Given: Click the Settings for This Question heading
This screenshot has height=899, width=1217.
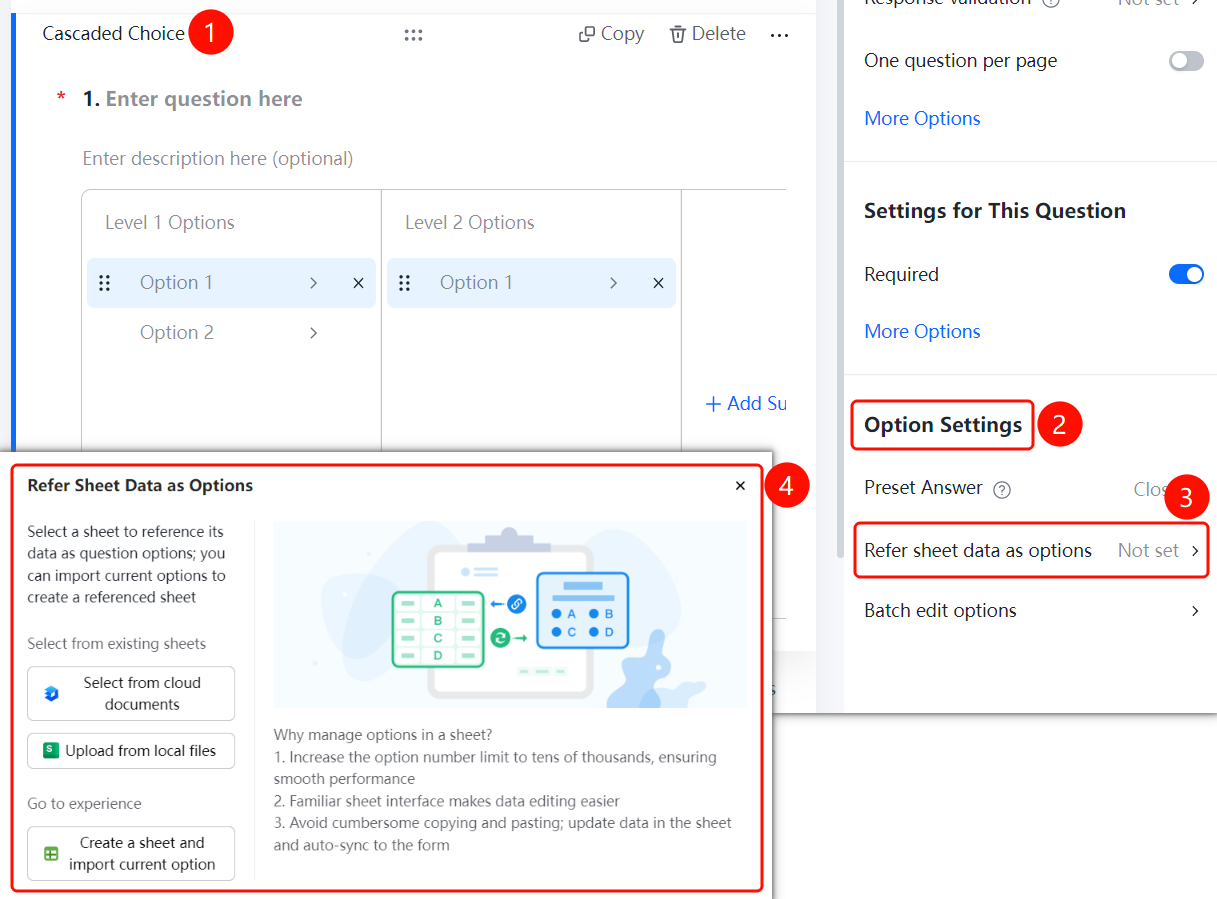Looking at the screenshot, I should pos(995,211).
